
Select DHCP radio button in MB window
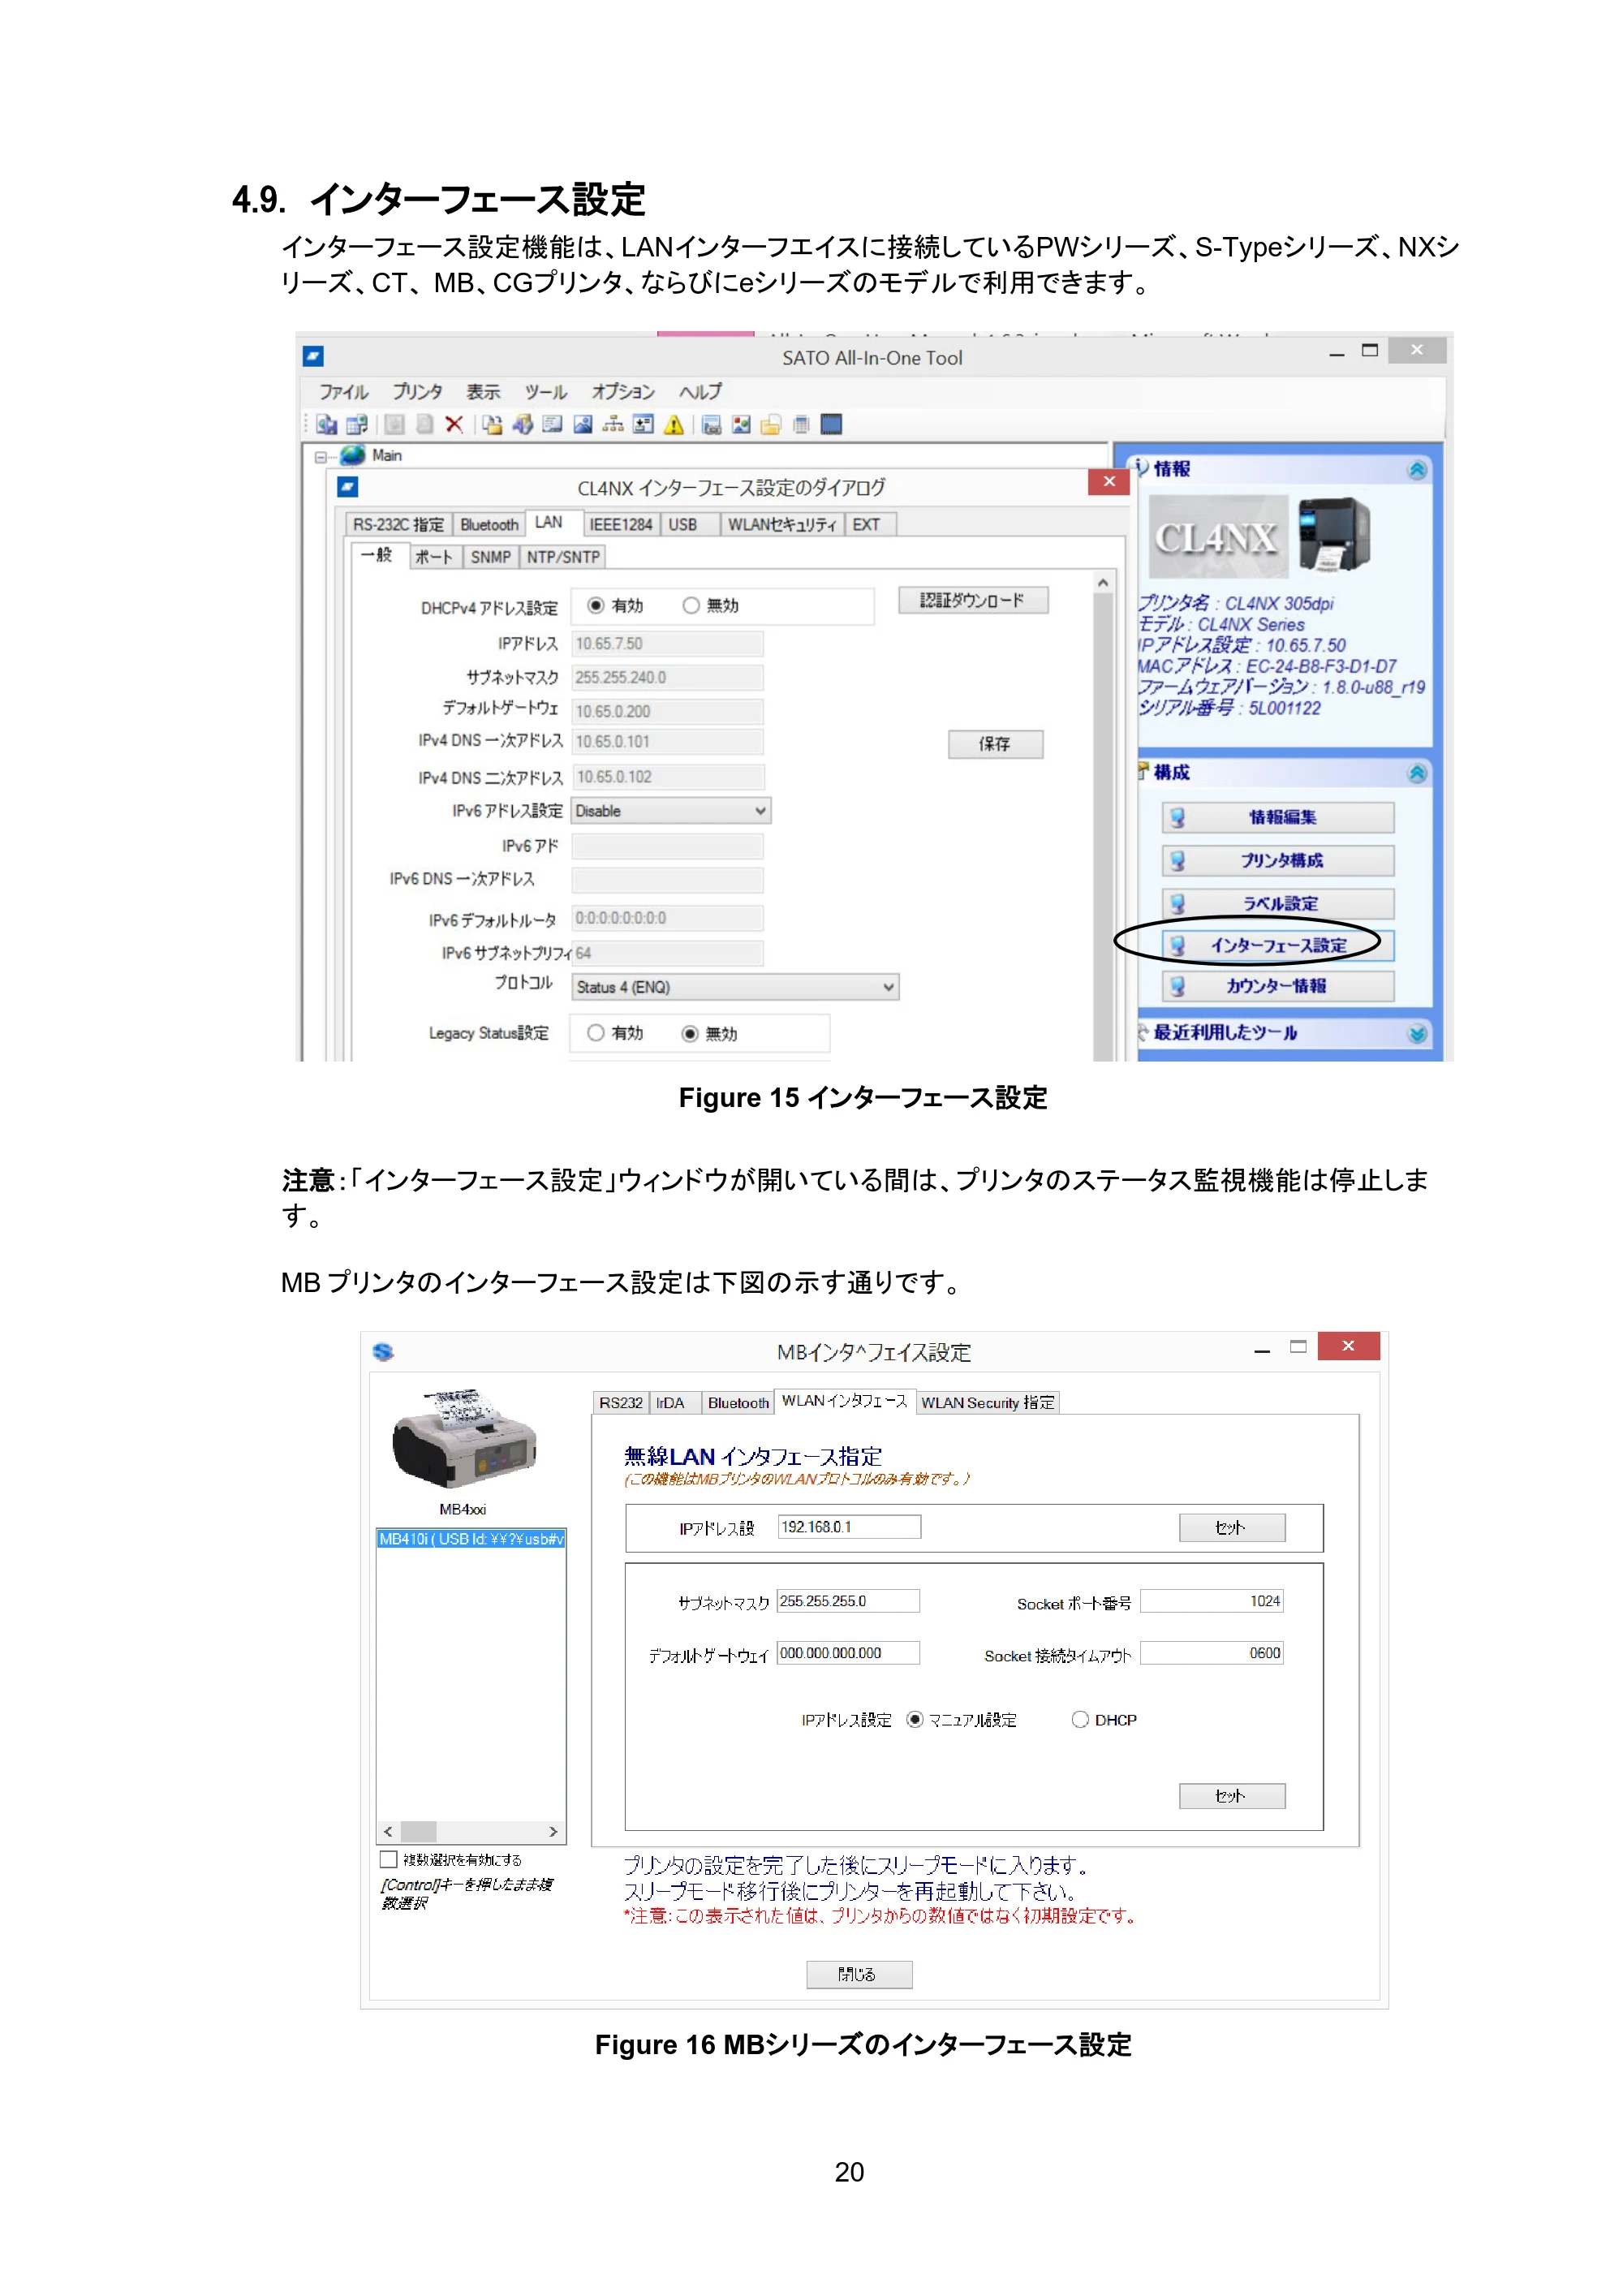[1080, 1720]
